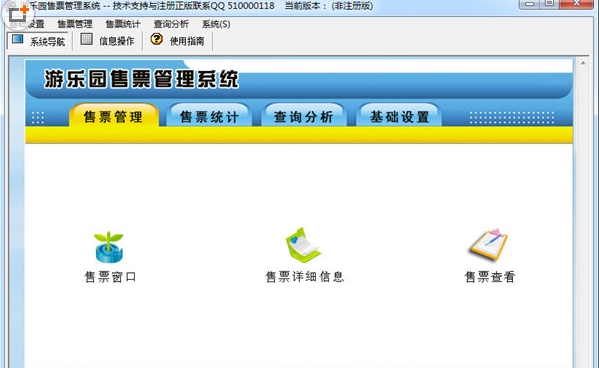
Task: Click the 售票窗口 text label
Action: [x=110, y=277]
